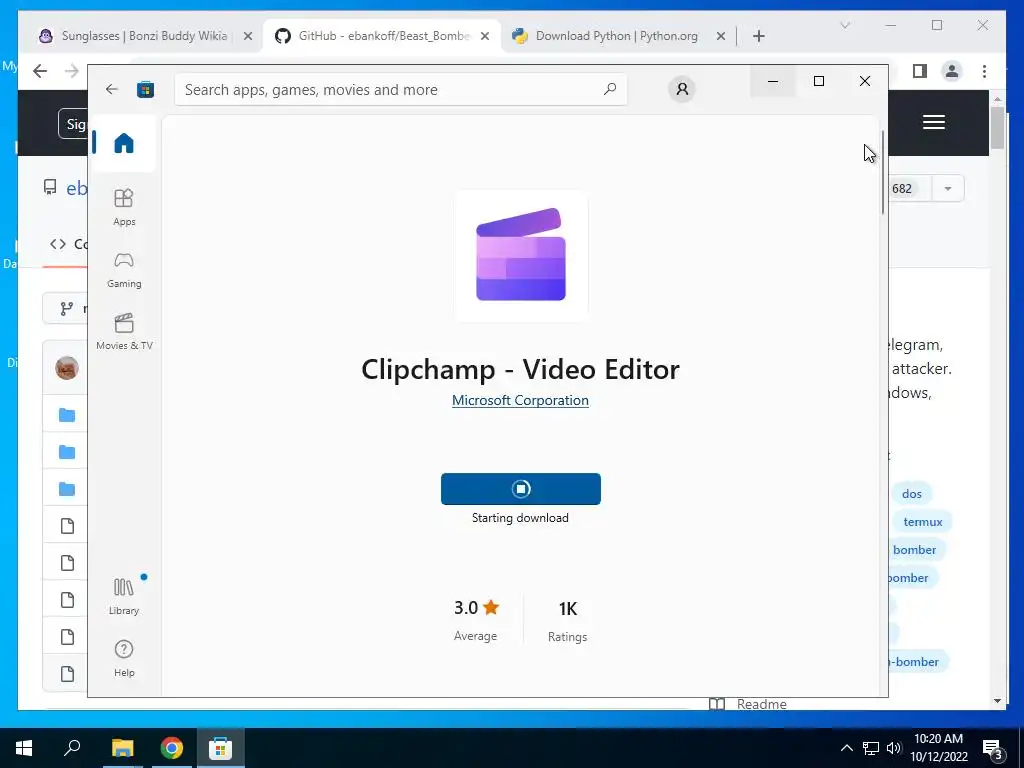Open notification center with 3 notifications
Viewport: 1024px width, 768px height.
(993, 750)
